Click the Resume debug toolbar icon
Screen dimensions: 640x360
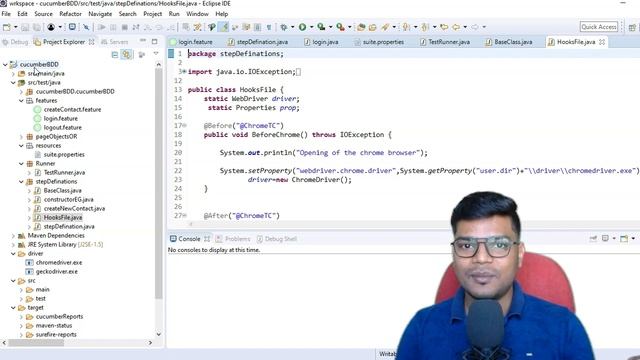(102, 27)
